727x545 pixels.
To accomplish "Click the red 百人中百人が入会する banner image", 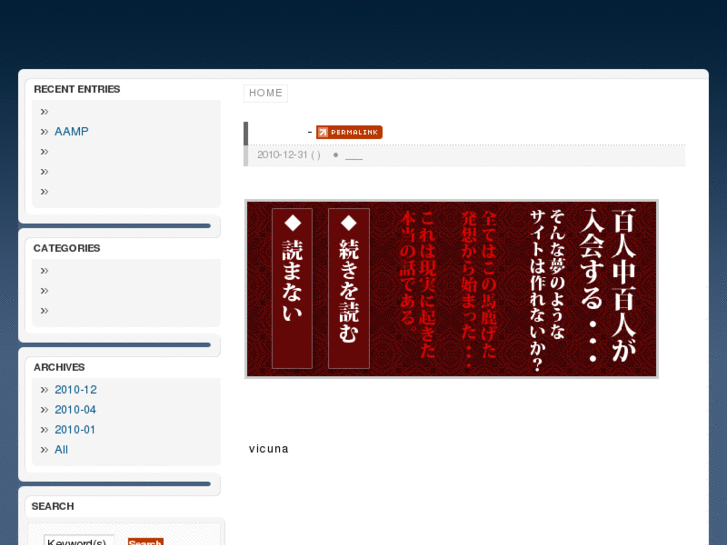I will coord(452,289).
